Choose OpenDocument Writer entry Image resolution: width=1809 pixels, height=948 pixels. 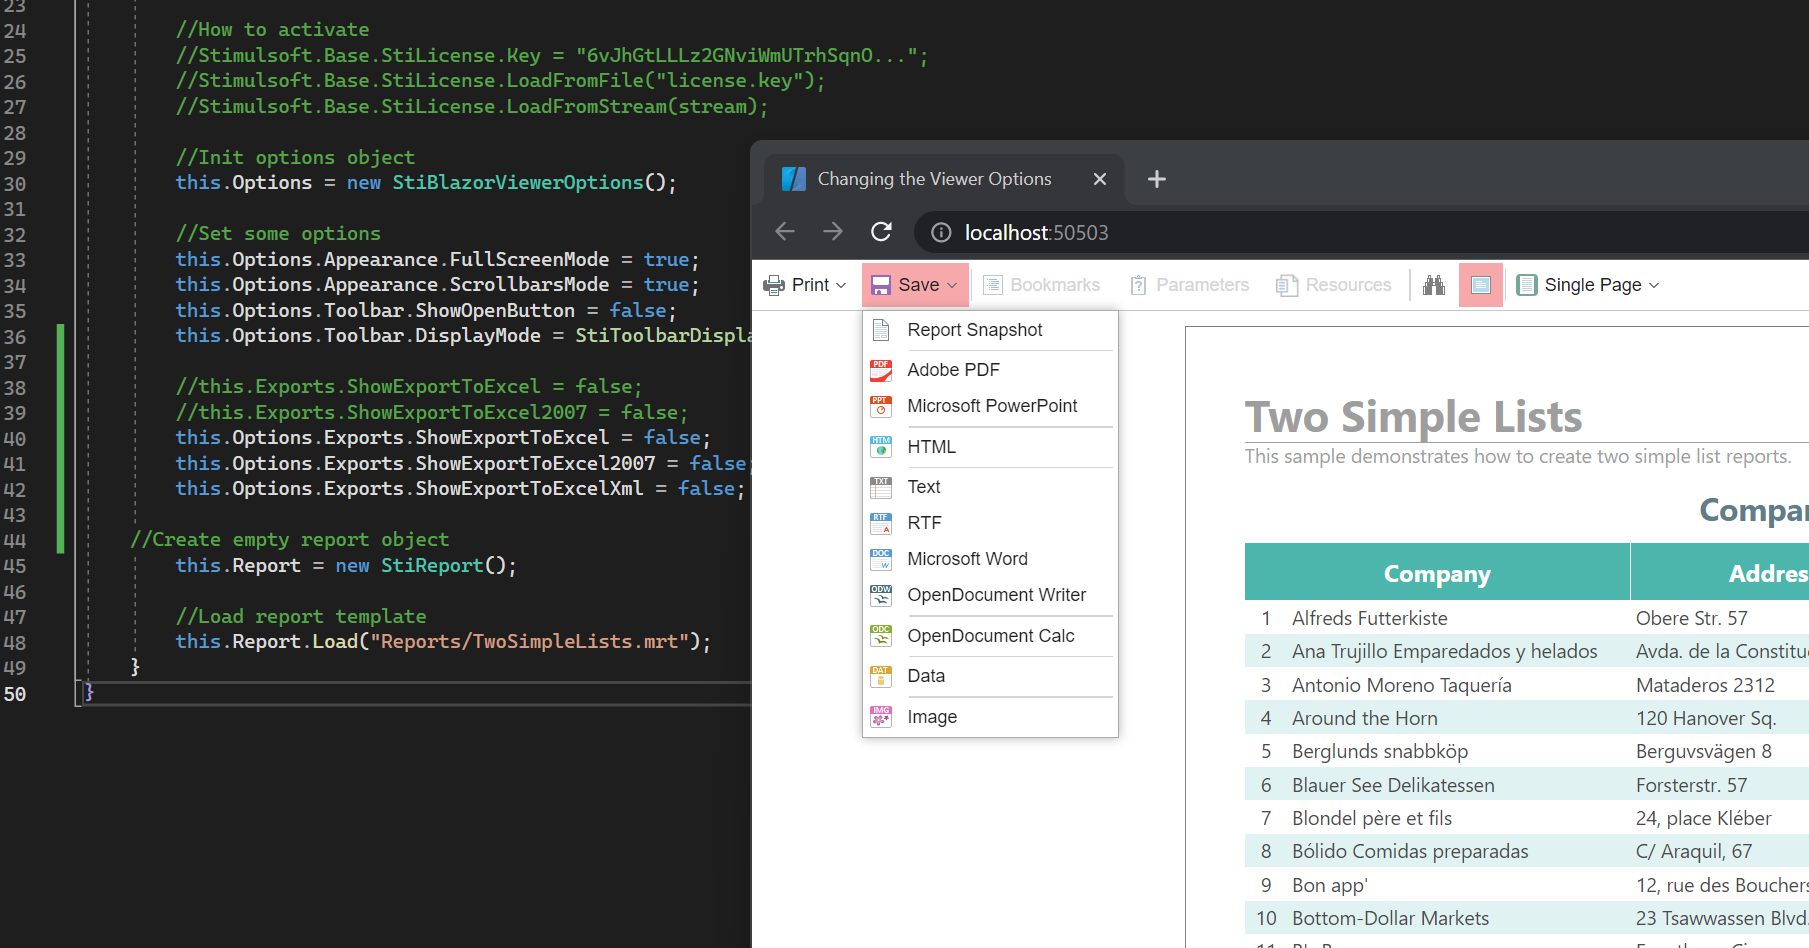tap(990, 595)
